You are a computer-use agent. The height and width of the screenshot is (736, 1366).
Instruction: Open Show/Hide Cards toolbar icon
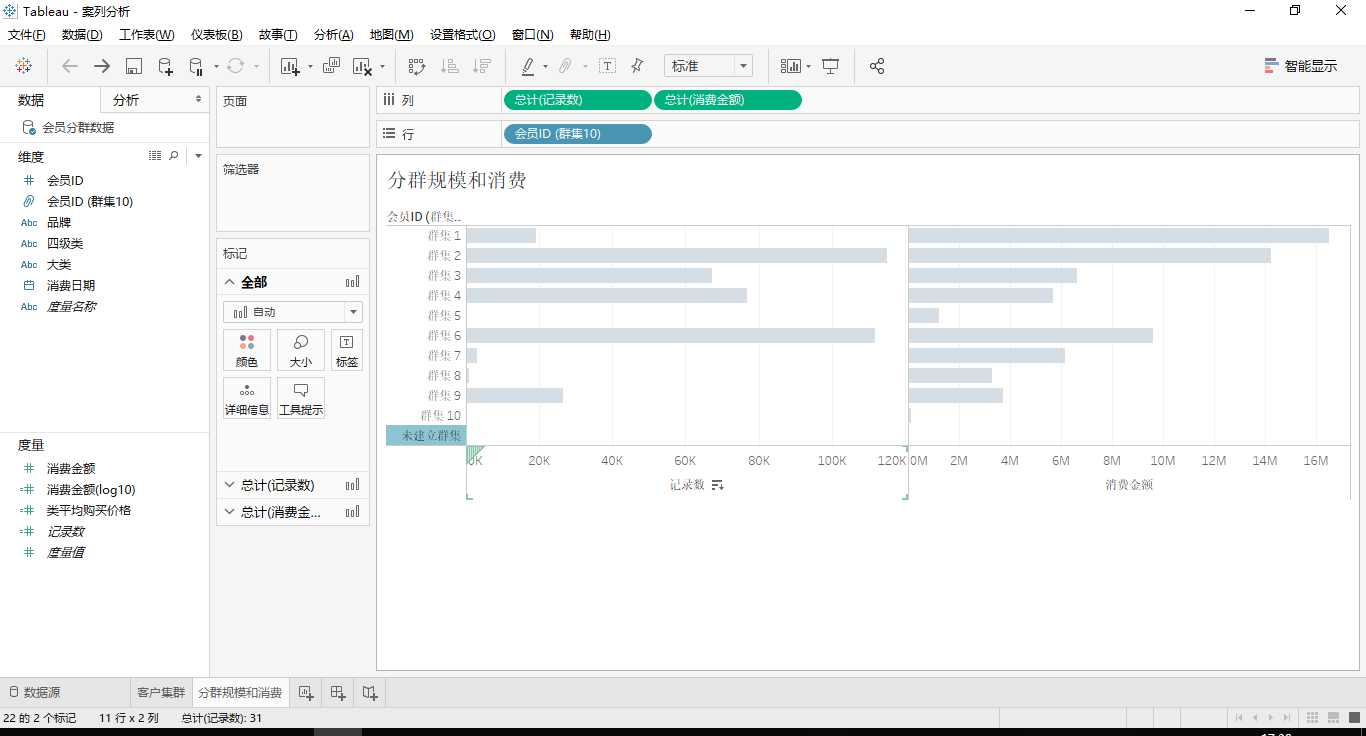[x=791, y=66]
